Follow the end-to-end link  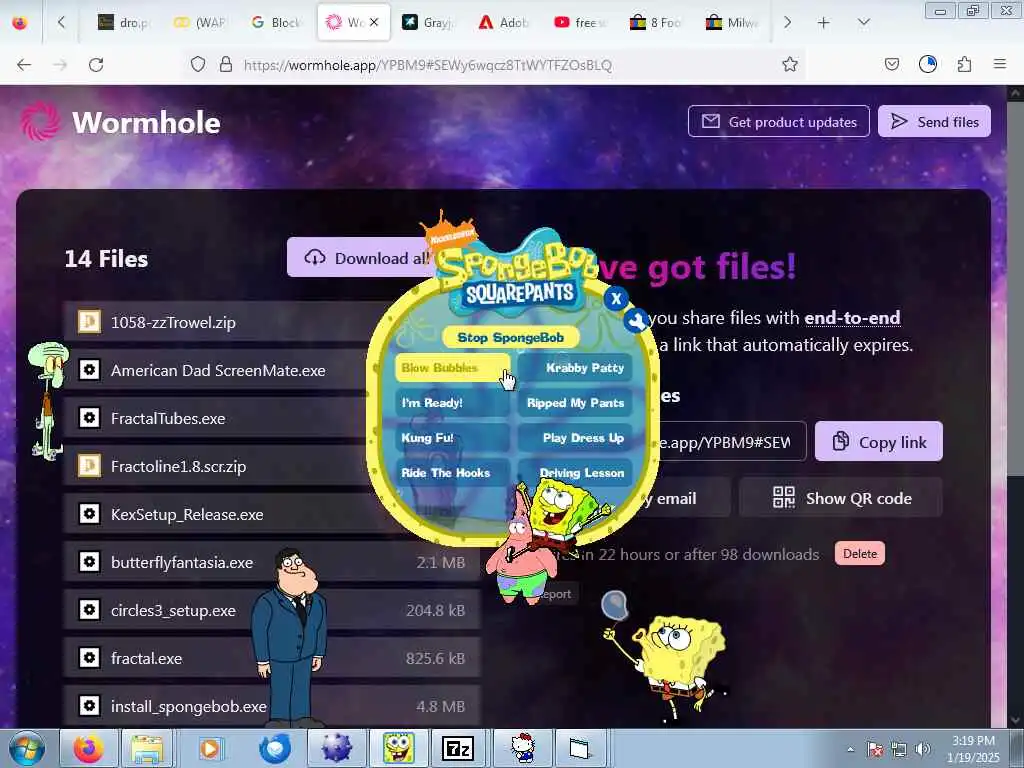point(852,317)
